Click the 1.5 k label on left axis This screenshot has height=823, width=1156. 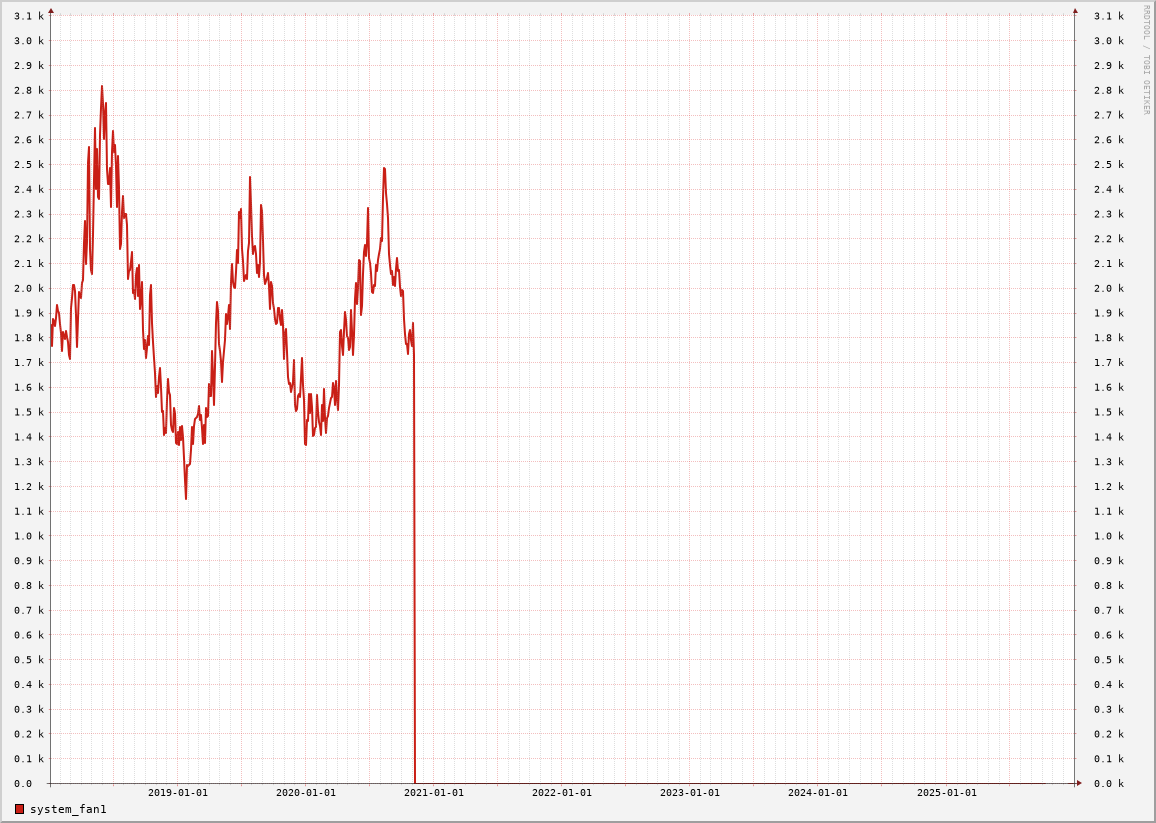[x=29, y=412]
